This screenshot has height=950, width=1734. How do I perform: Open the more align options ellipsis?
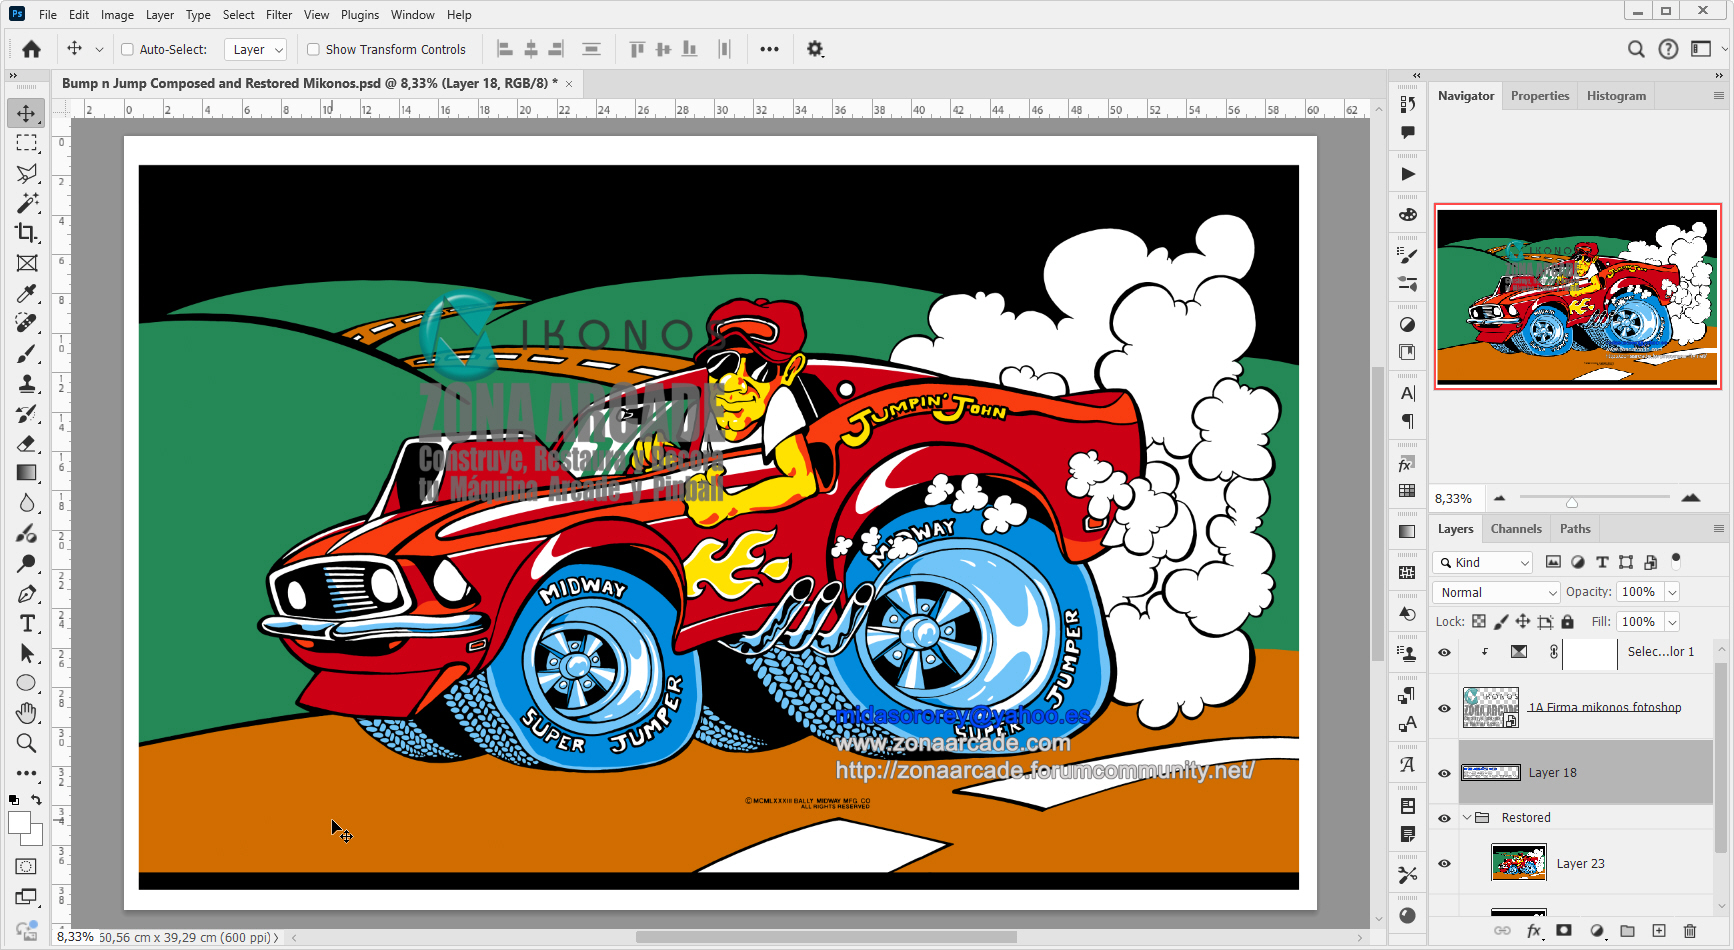click(769, 49)
